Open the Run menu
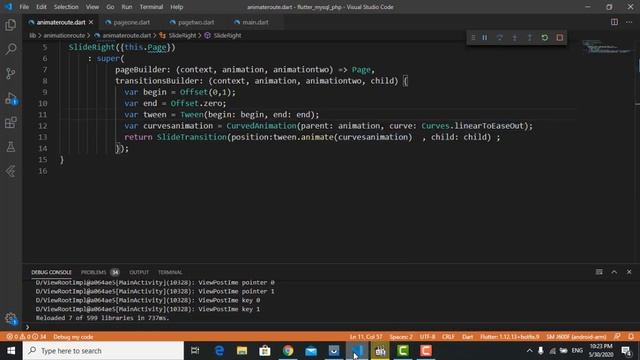This screenshot has width=640, height=360. point(127,7)
